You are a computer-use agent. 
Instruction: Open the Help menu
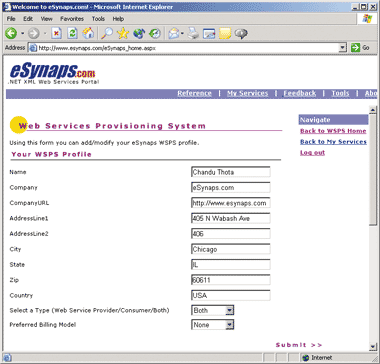tap(118, 19)
